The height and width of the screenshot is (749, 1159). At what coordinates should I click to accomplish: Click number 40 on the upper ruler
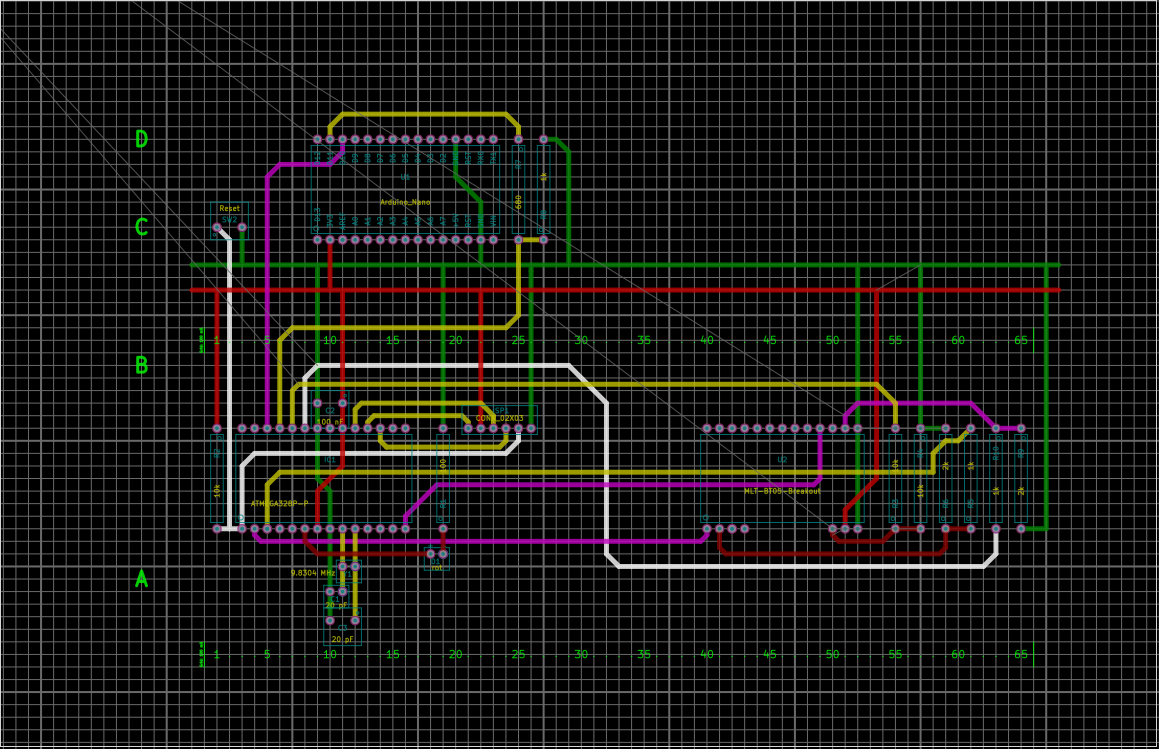(707, 340)
